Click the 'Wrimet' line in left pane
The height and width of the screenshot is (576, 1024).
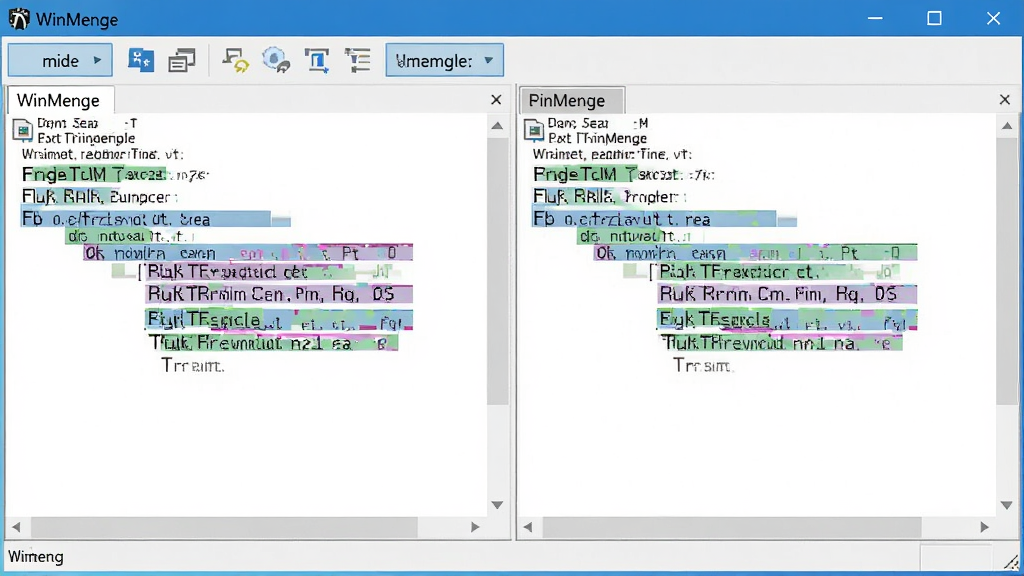tap(103, 155)
